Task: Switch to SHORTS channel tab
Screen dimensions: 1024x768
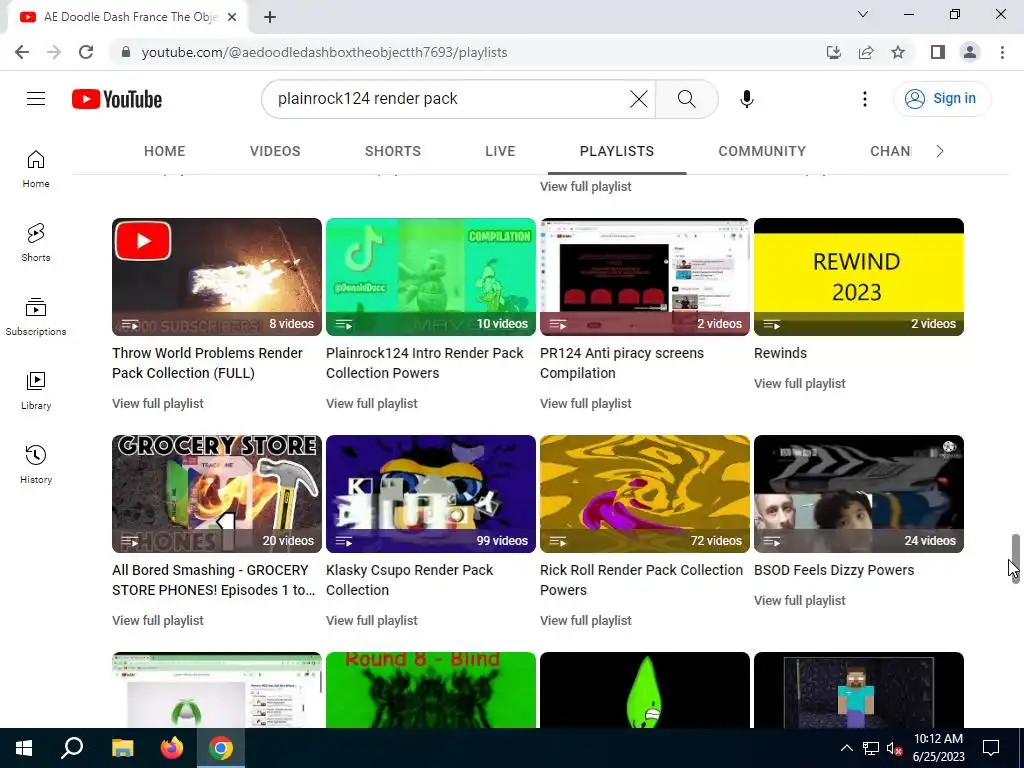Action: tap(392, 152)
